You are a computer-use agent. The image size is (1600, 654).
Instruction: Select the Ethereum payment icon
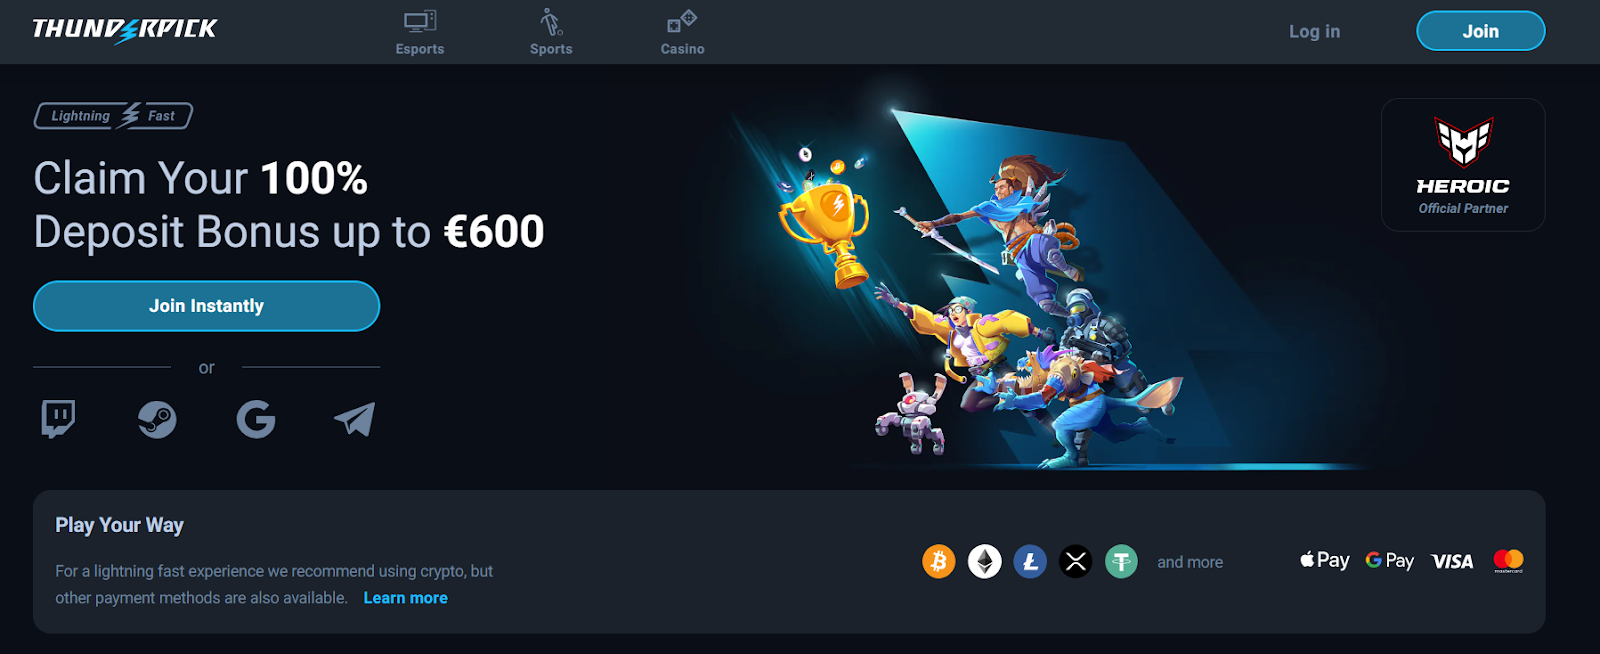[x=985, y=562]
